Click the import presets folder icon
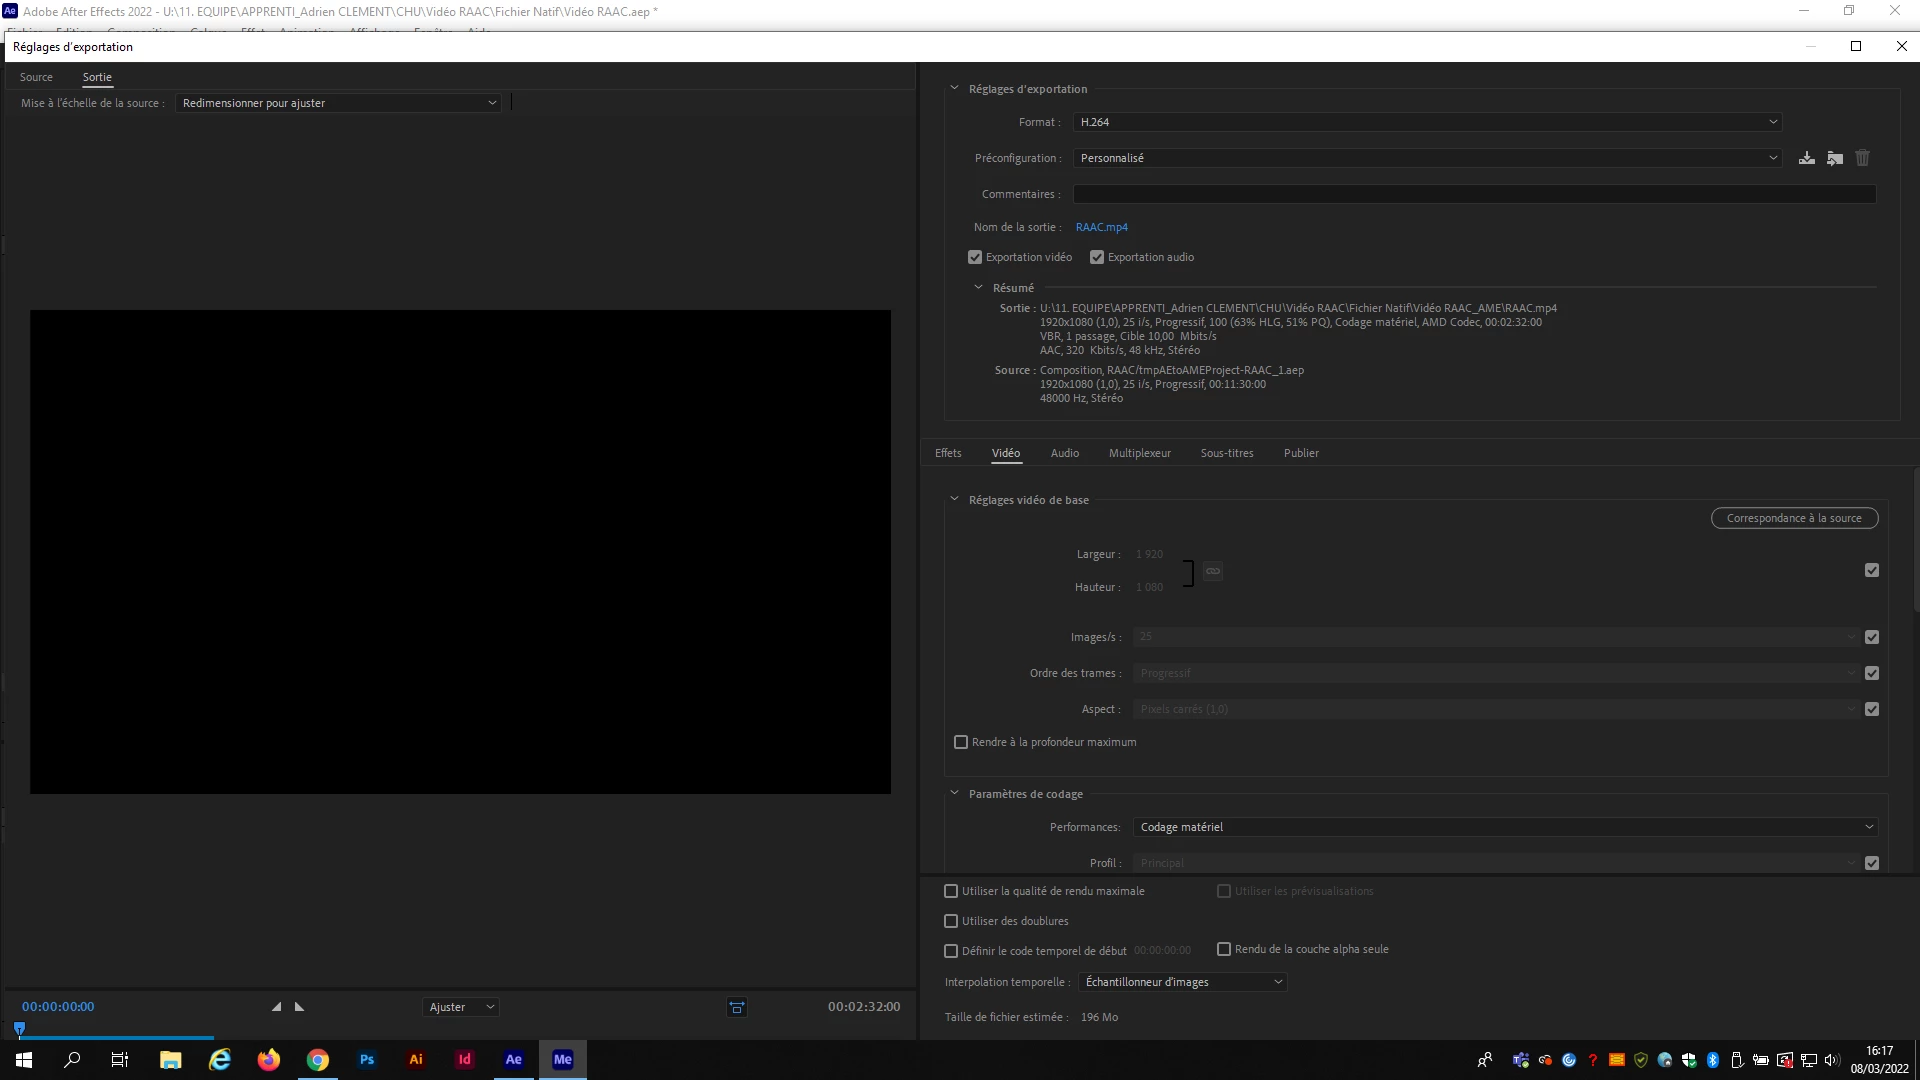The image size is (1920, 1080). 1834,158
